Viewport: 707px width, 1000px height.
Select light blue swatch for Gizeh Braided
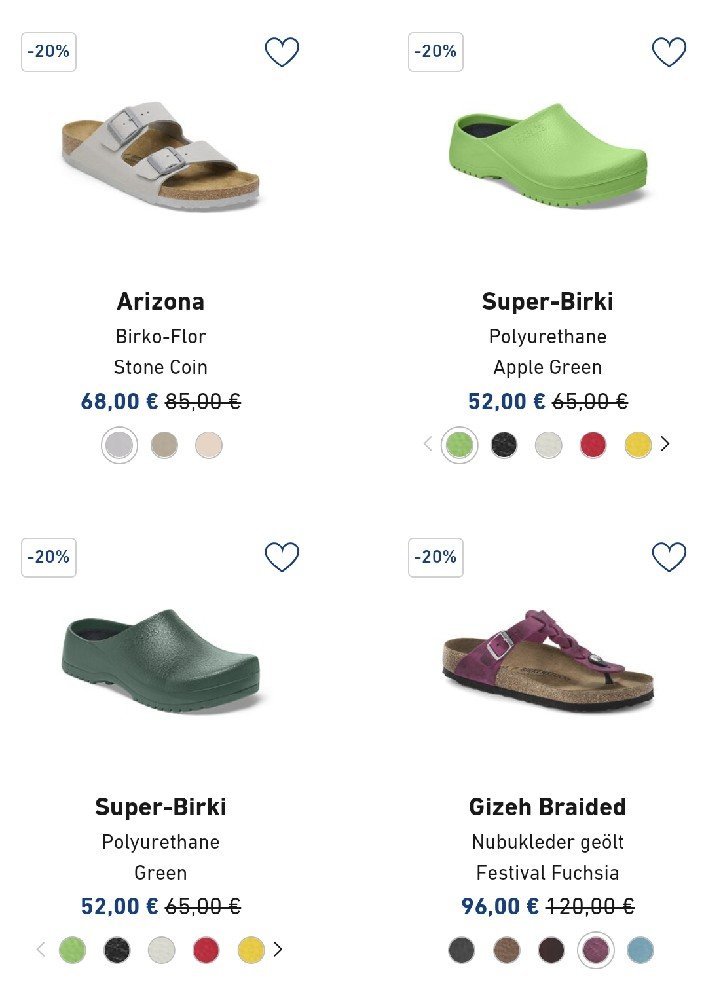[640, 950]
